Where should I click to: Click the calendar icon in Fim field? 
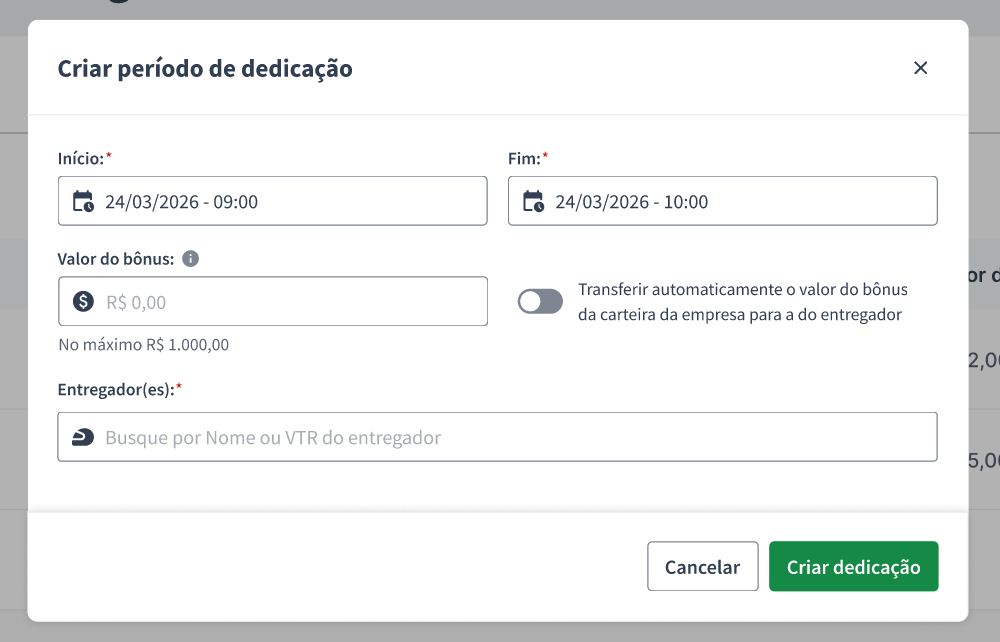click(x=533, y=201)
